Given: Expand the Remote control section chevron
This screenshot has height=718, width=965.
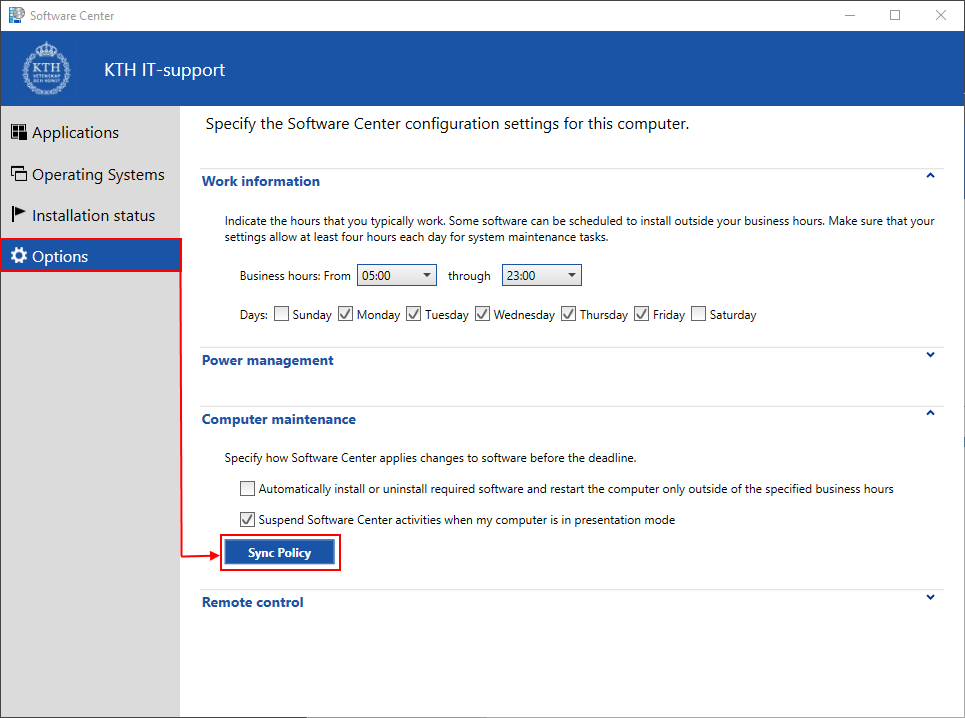Looking at the screenshot, I should point(930,597).
